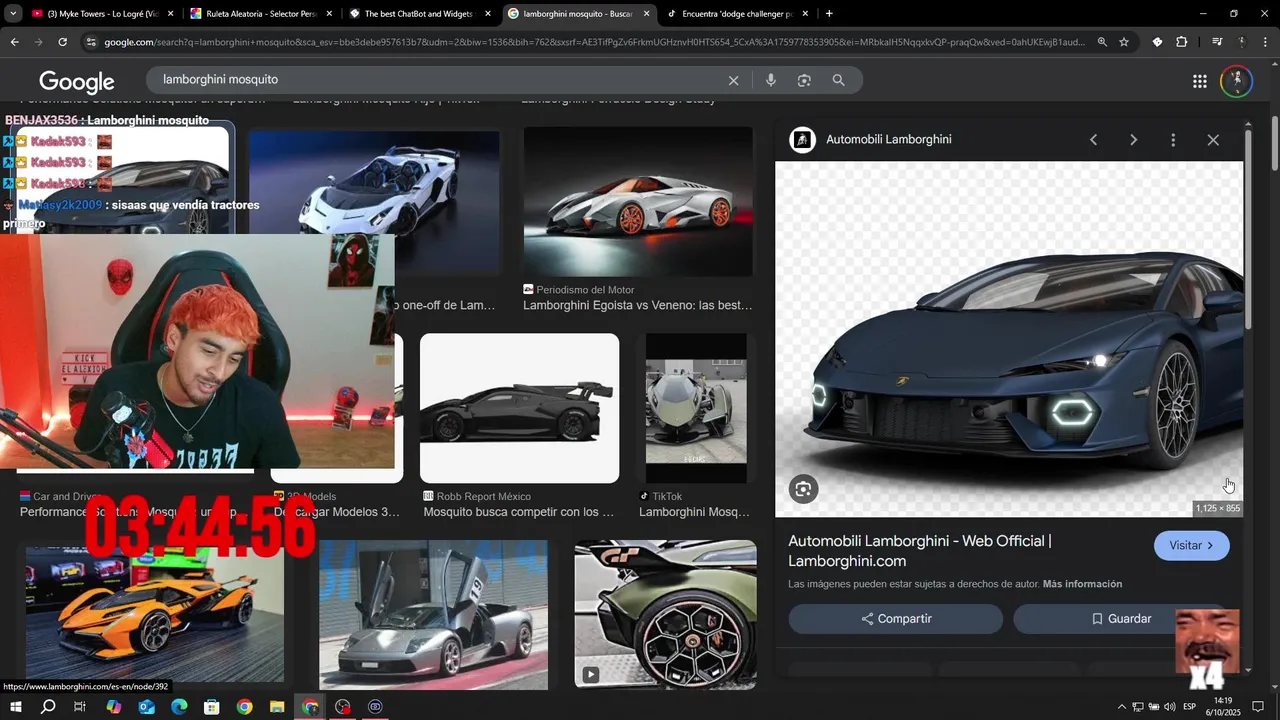Click the Guardar button
Viewport: 1280px width, 720px height.
click(x=1121, y=619)
